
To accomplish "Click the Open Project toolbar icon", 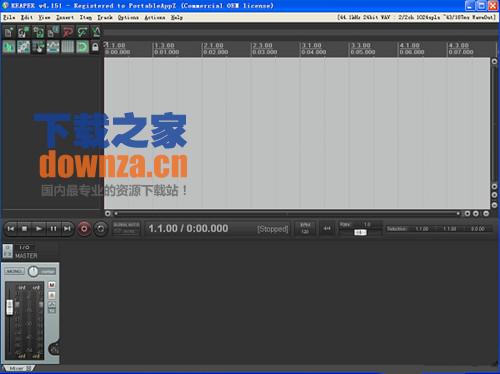I will click(23, 32).
